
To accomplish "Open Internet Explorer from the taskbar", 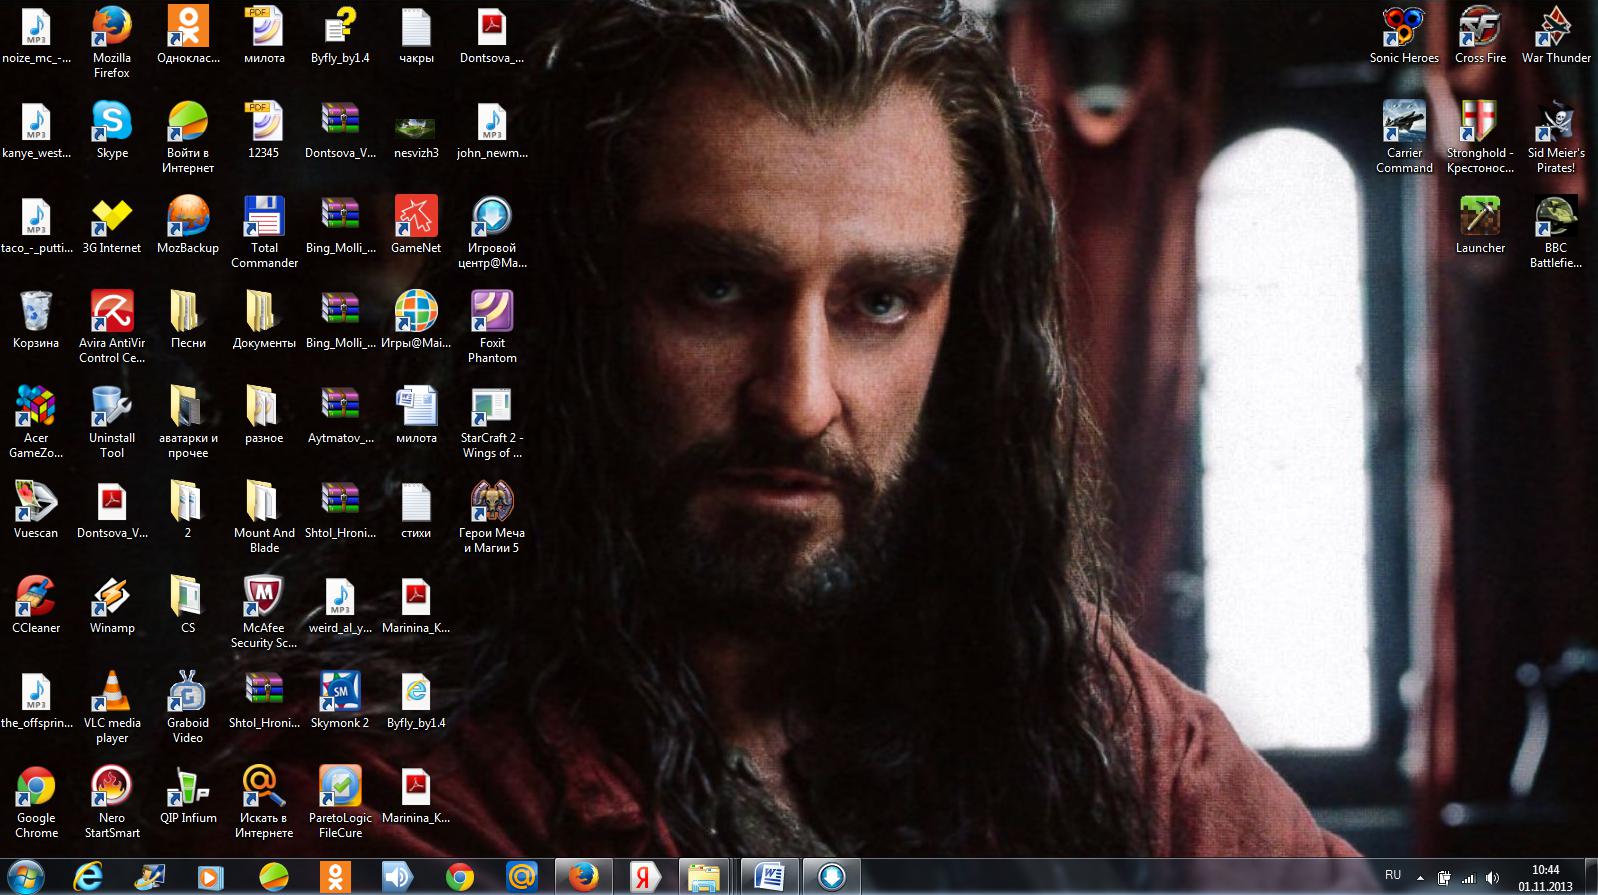I will tap(88, 877).
